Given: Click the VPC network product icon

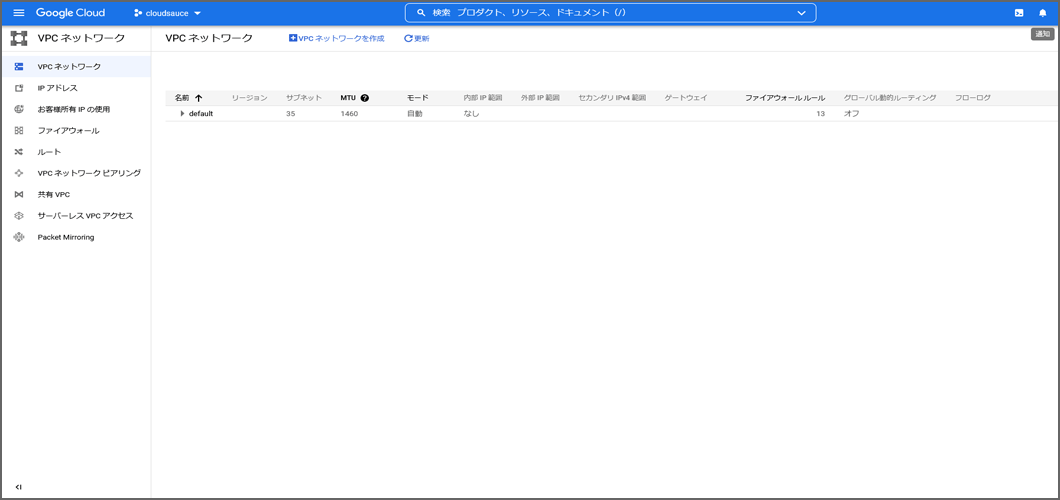Looking at the screenshot, I should (19, 39).
